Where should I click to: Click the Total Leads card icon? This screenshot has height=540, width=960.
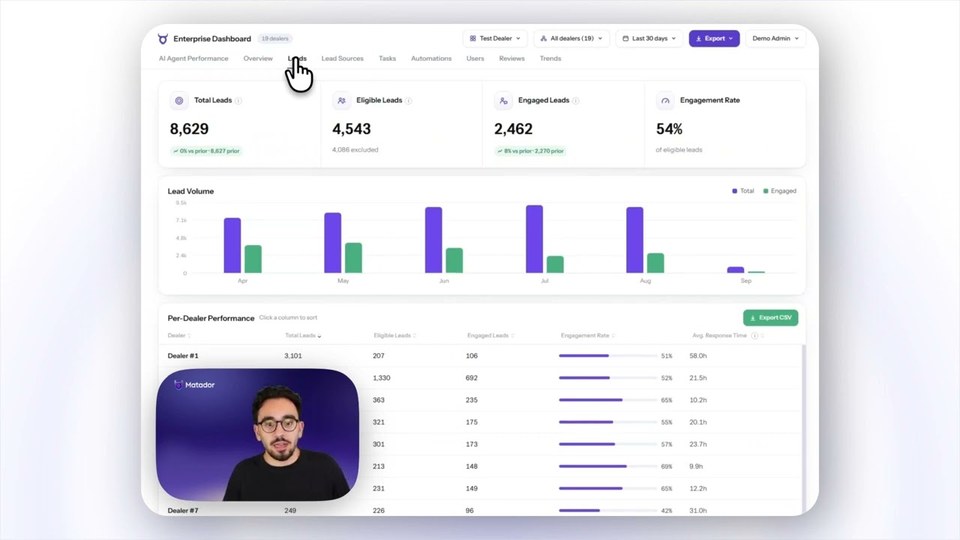[x=179, y=100]
